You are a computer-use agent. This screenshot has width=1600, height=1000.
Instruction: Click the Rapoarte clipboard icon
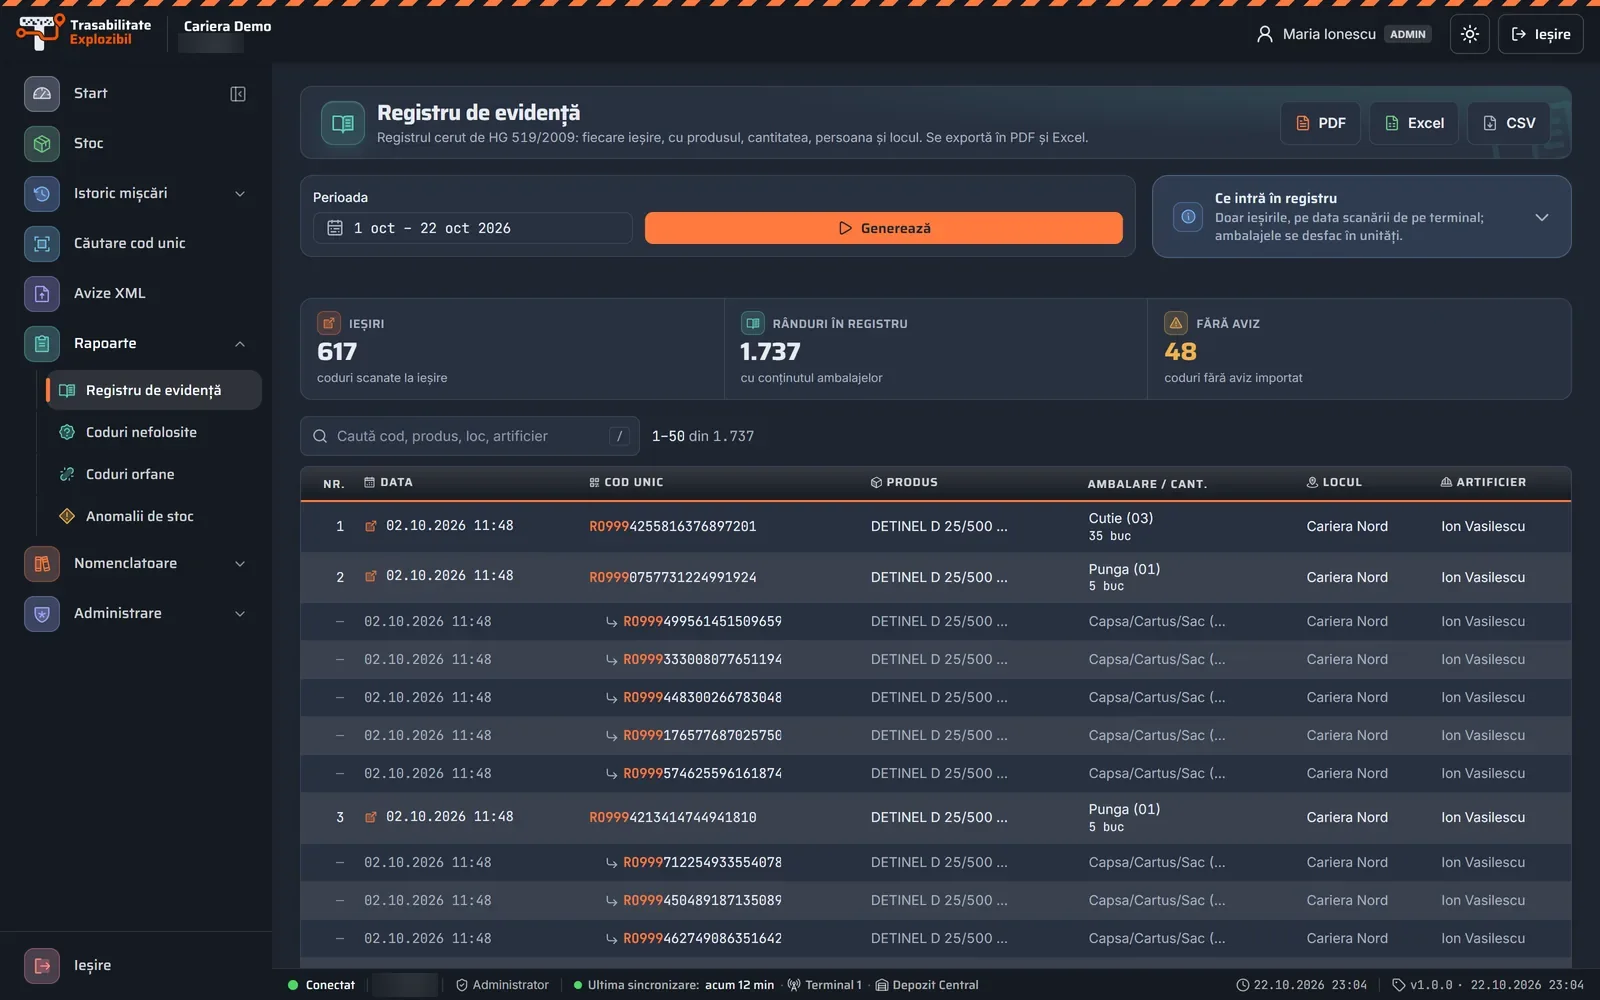42,343
